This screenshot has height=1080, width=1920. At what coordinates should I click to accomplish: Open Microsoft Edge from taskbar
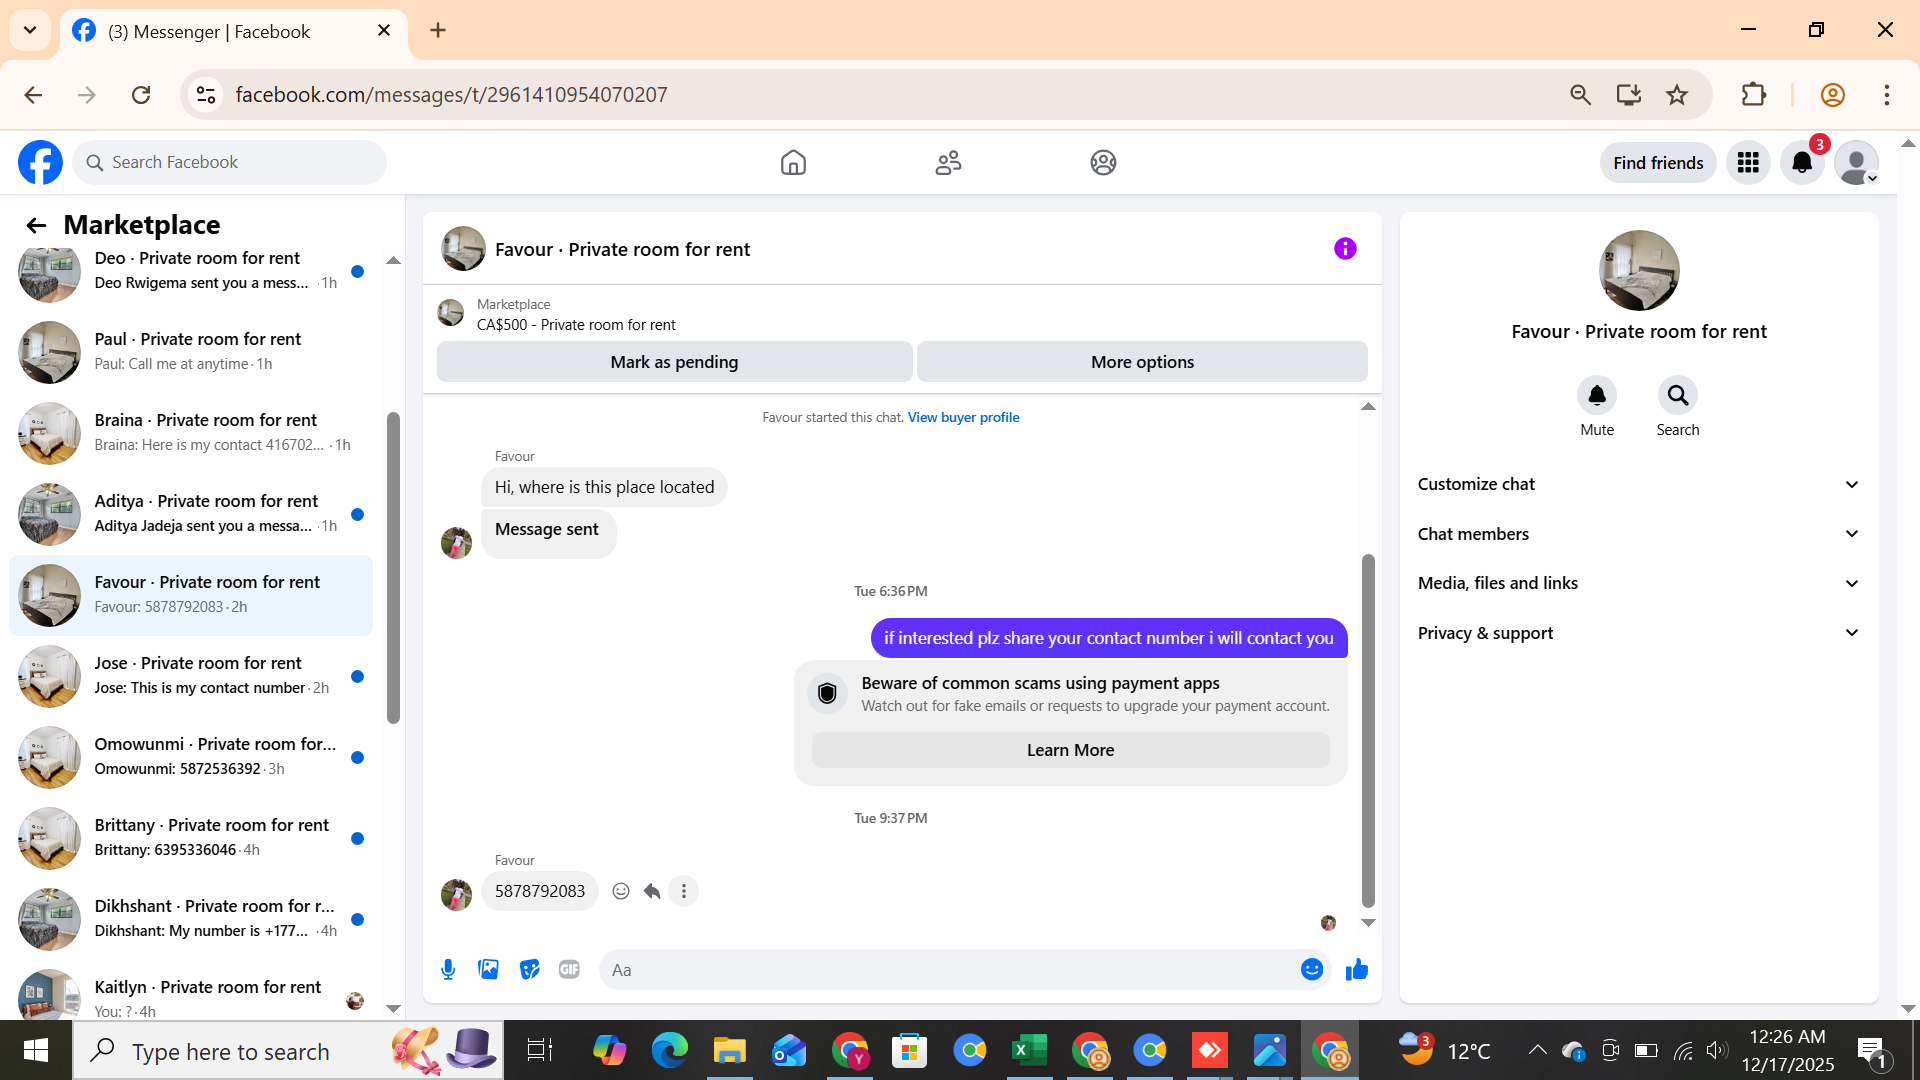669,1050
